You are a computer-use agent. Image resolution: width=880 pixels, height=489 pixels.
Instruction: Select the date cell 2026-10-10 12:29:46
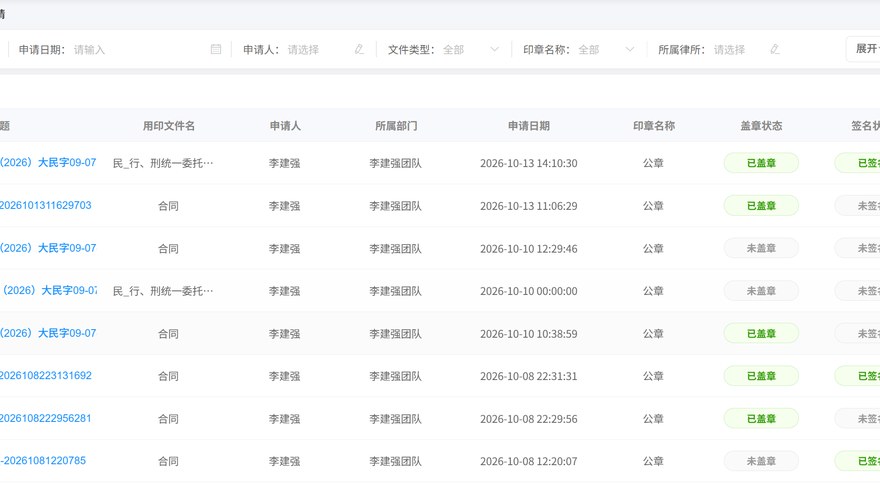click(x=529, y=249)
